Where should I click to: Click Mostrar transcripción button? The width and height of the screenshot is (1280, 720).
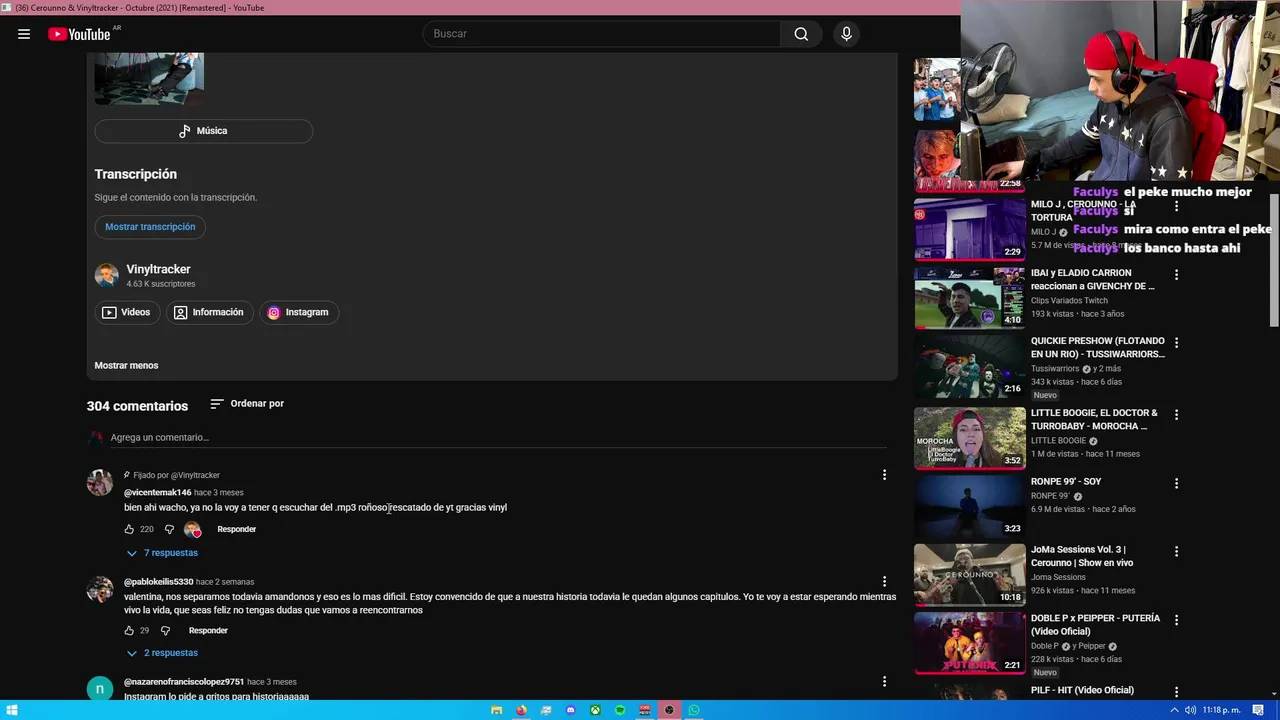pyautogui.click(x=150, y=227)
